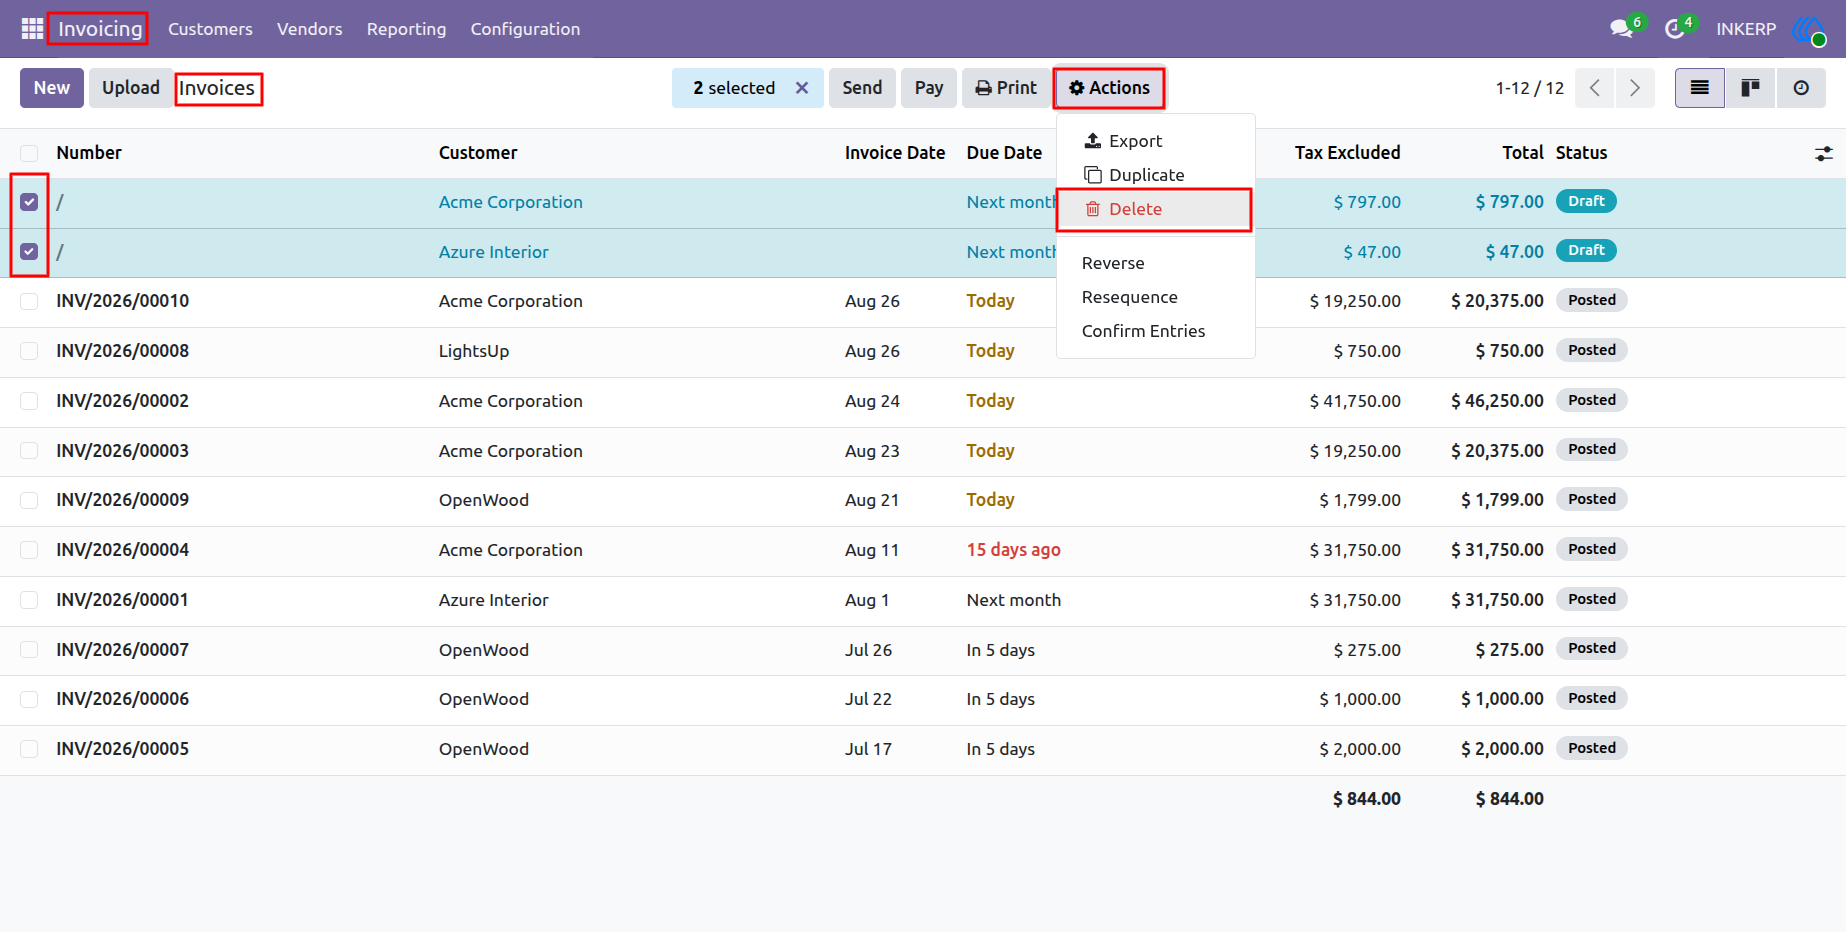Viewport: 1846px width, 932px height.
Task: Choose Reverse from the Actions menu
Action: click(x=1155, y=263)
